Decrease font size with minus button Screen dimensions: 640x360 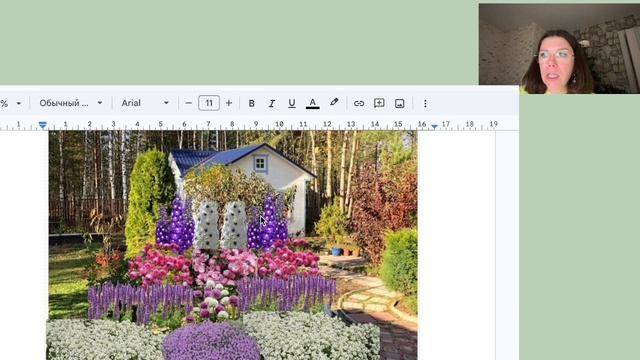(x=188, y=103)
